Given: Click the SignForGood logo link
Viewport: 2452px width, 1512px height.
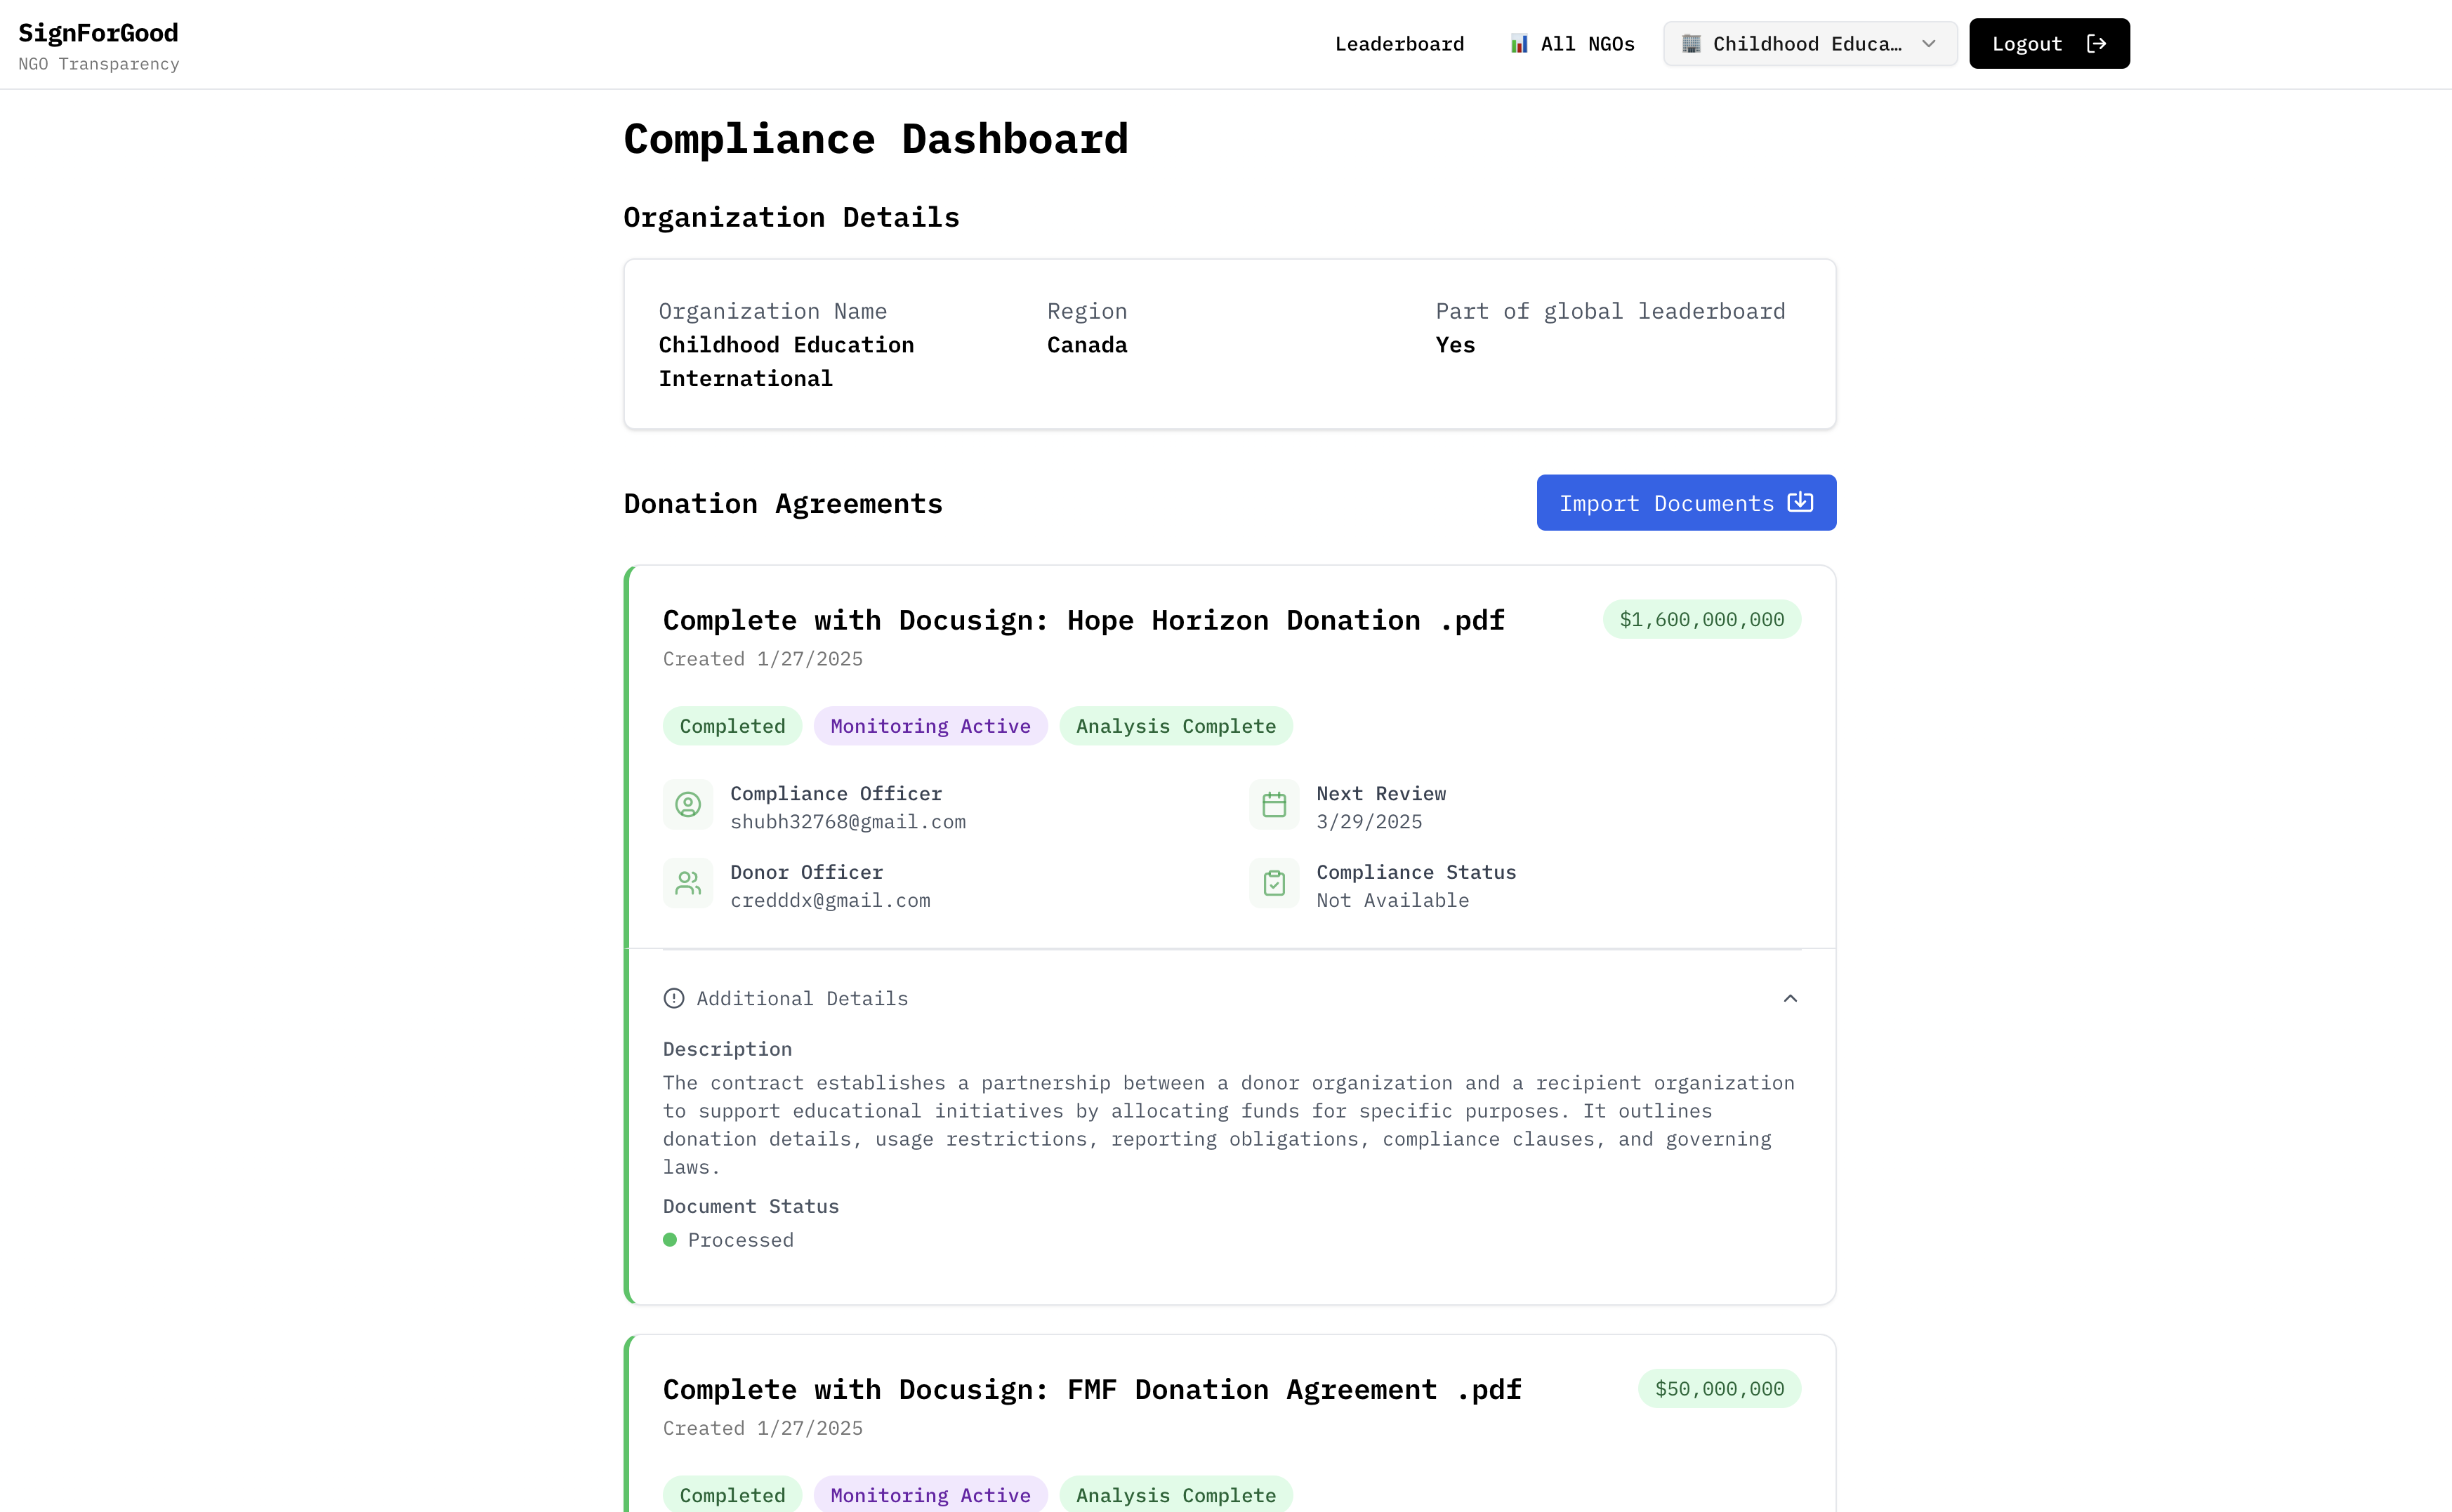Looking at the screenshot, I should [98, 34].
